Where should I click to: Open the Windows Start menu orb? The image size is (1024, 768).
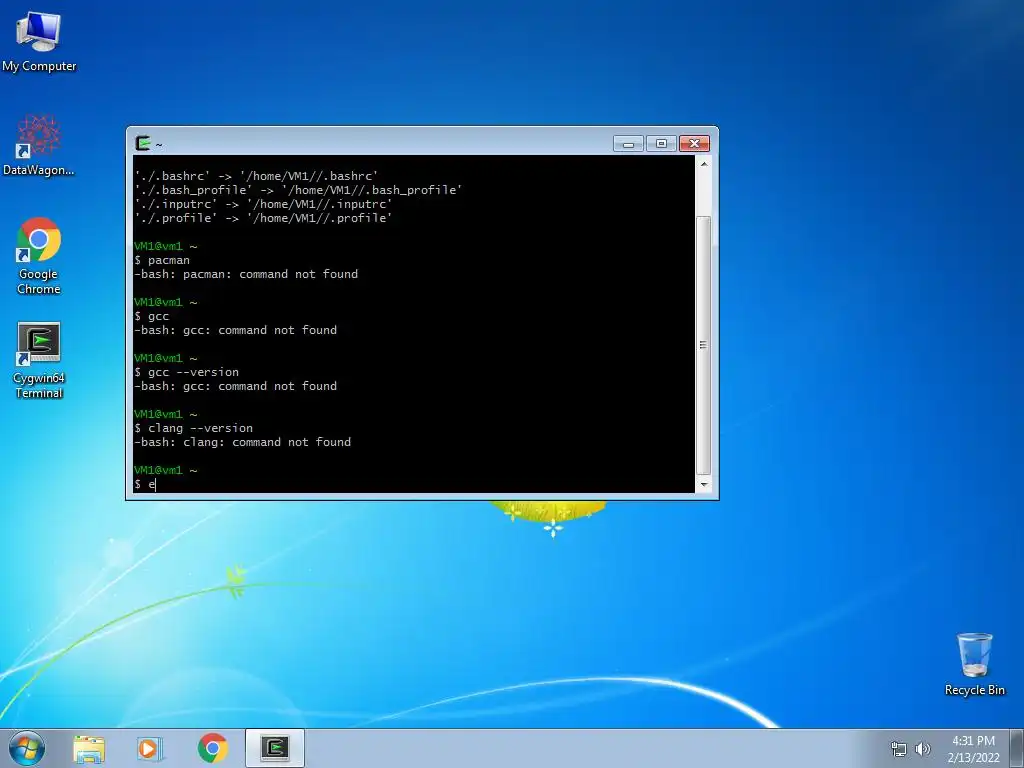click(27, 748)
